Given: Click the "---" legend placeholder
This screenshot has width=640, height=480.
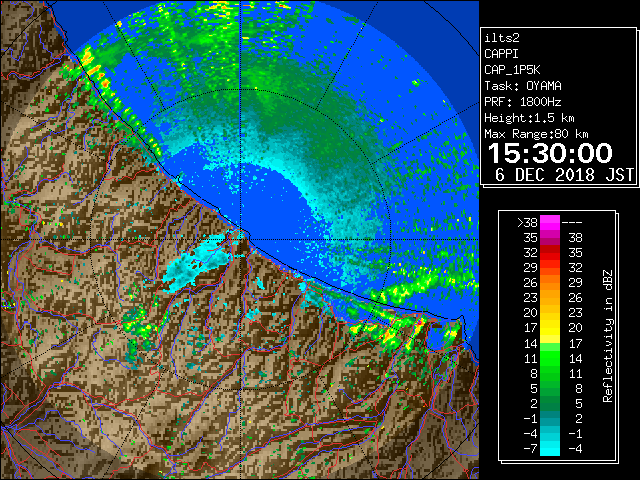Looking at the screenshot, I should (x=572, y=223).
